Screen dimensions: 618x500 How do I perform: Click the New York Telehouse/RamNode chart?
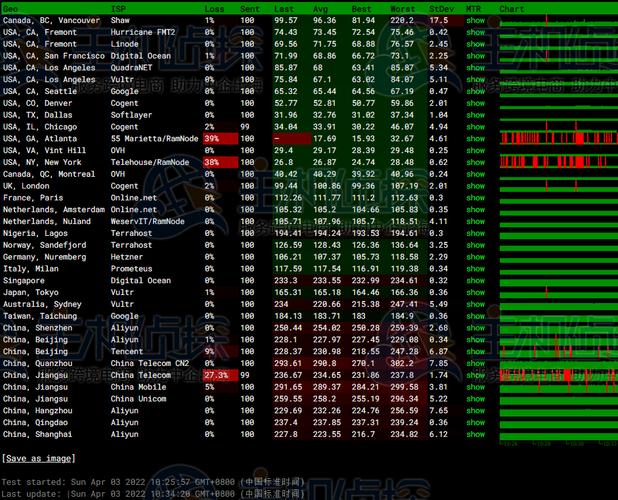(x=558, y=162)
